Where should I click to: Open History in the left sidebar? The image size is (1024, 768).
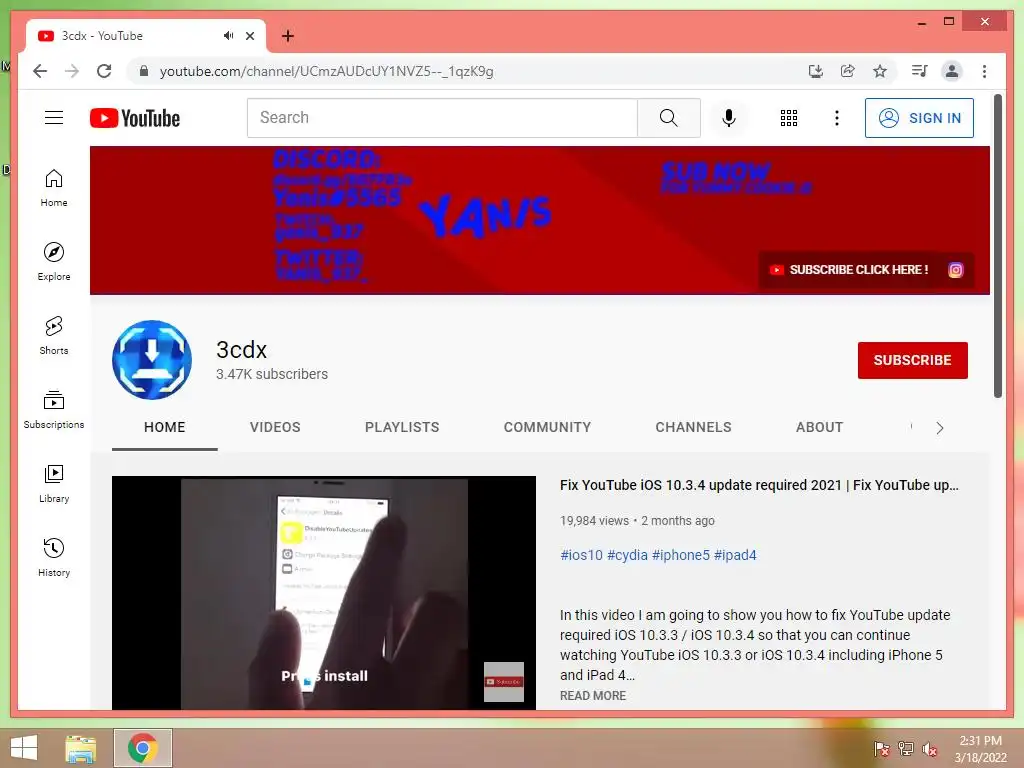(x=54, y=557)
